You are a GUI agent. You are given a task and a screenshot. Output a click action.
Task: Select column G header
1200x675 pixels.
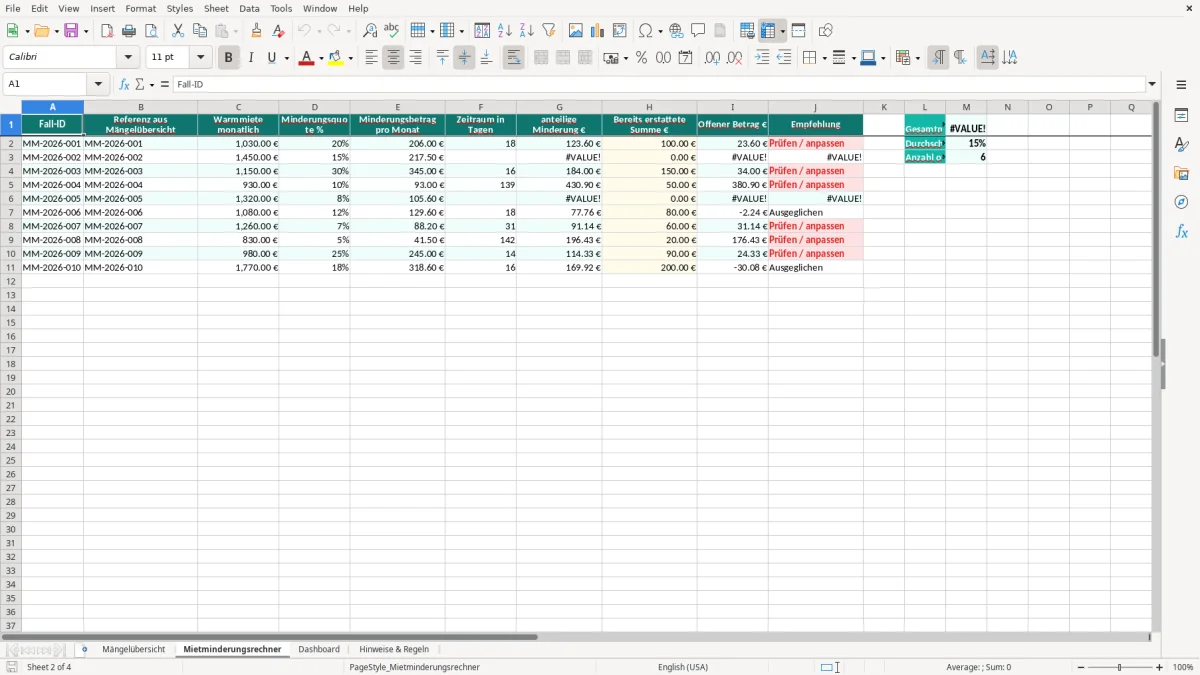[x=559, y=107]
